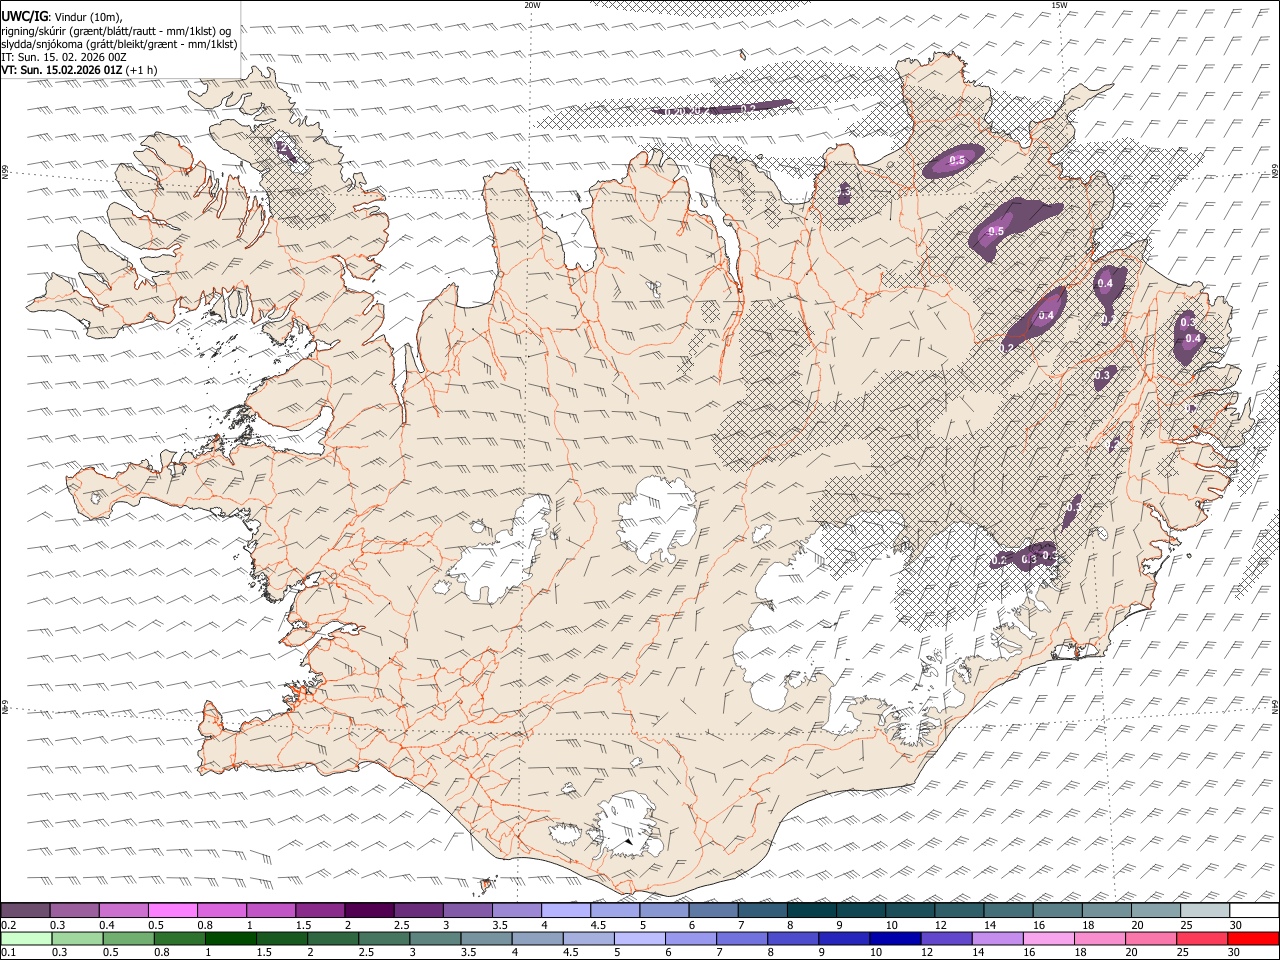Click the top-row legend swatch between 14 and 16
Image resolution: width=1280 pixels, height=960 pixels.
[1009, 910]
